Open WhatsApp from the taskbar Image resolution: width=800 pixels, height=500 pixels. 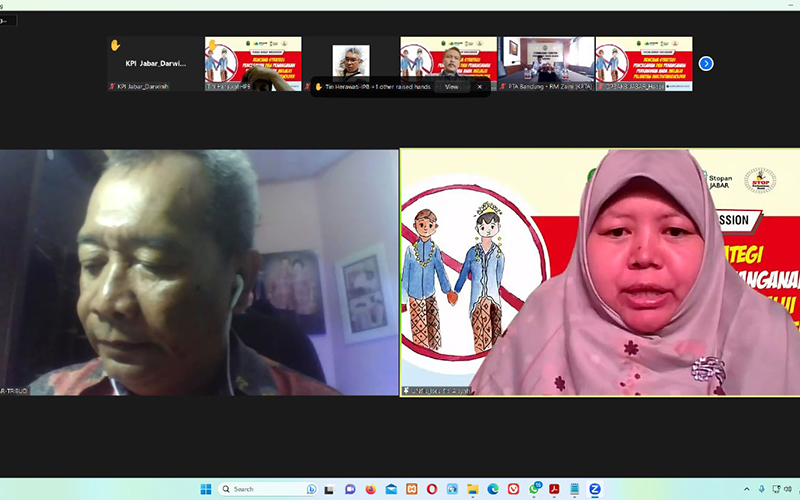coord(535,489)
